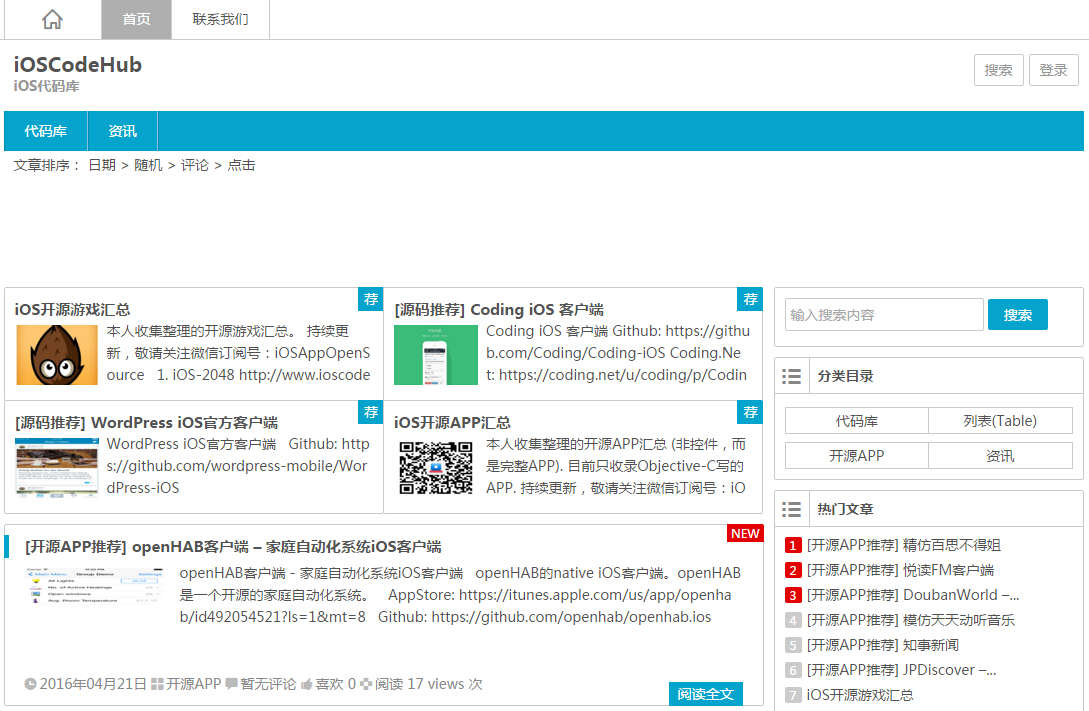The height and width of the screenshot is (711, 1089).
Task: Click the blue 阅读全文 button
Action: pyautogui.click(x=706, y=694)
